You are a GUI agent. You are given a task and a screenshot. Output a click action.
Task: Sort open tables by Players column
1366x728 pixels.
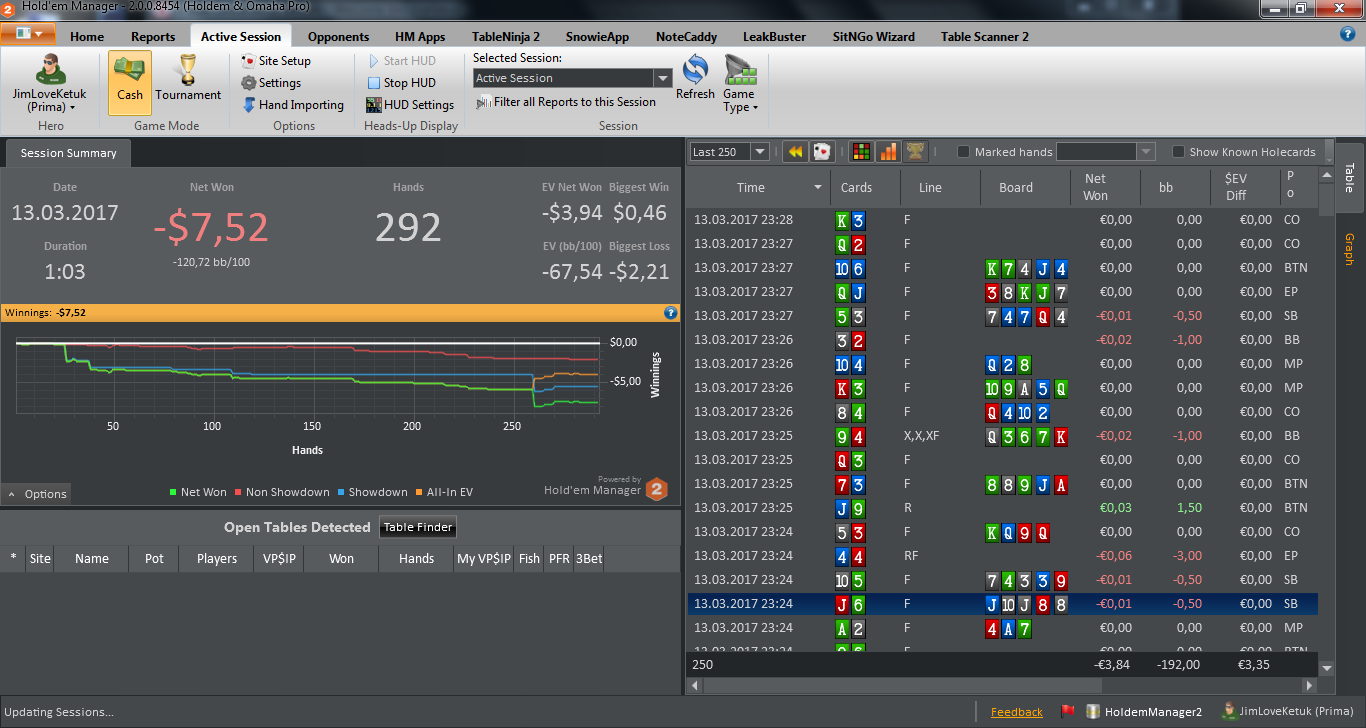click(217, 559)
